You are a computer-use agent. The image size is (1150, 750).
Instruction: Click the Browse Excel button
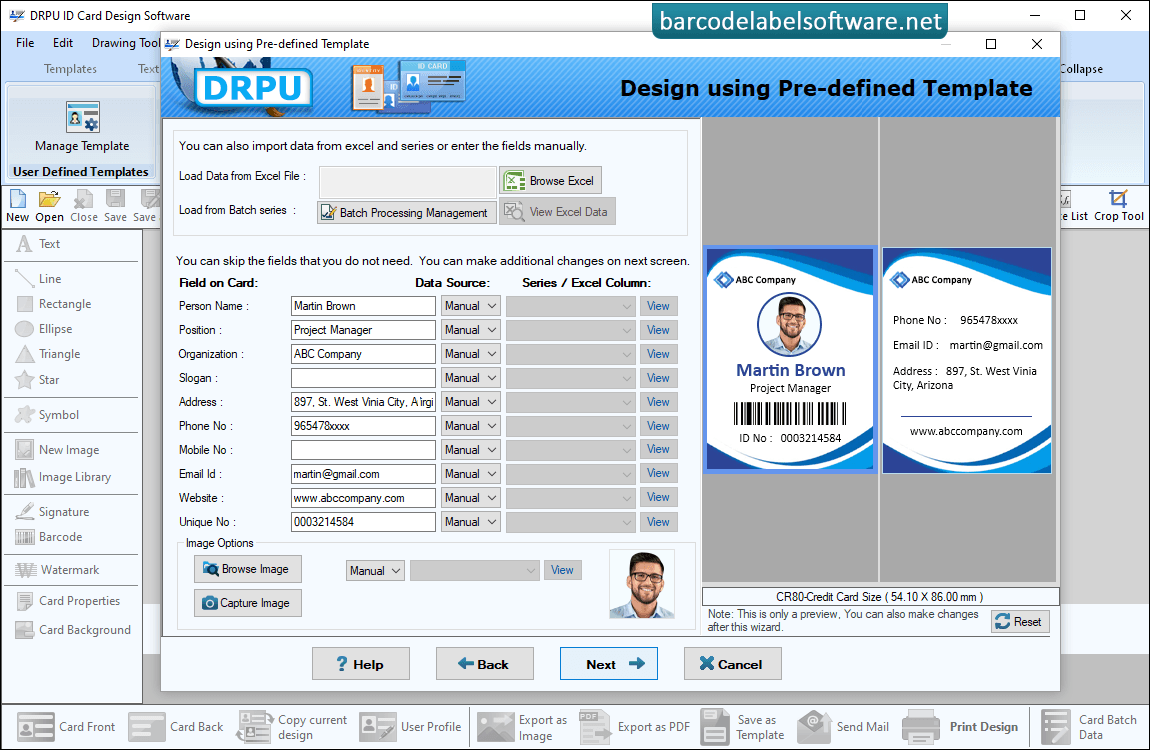click(x=551, y=180)
